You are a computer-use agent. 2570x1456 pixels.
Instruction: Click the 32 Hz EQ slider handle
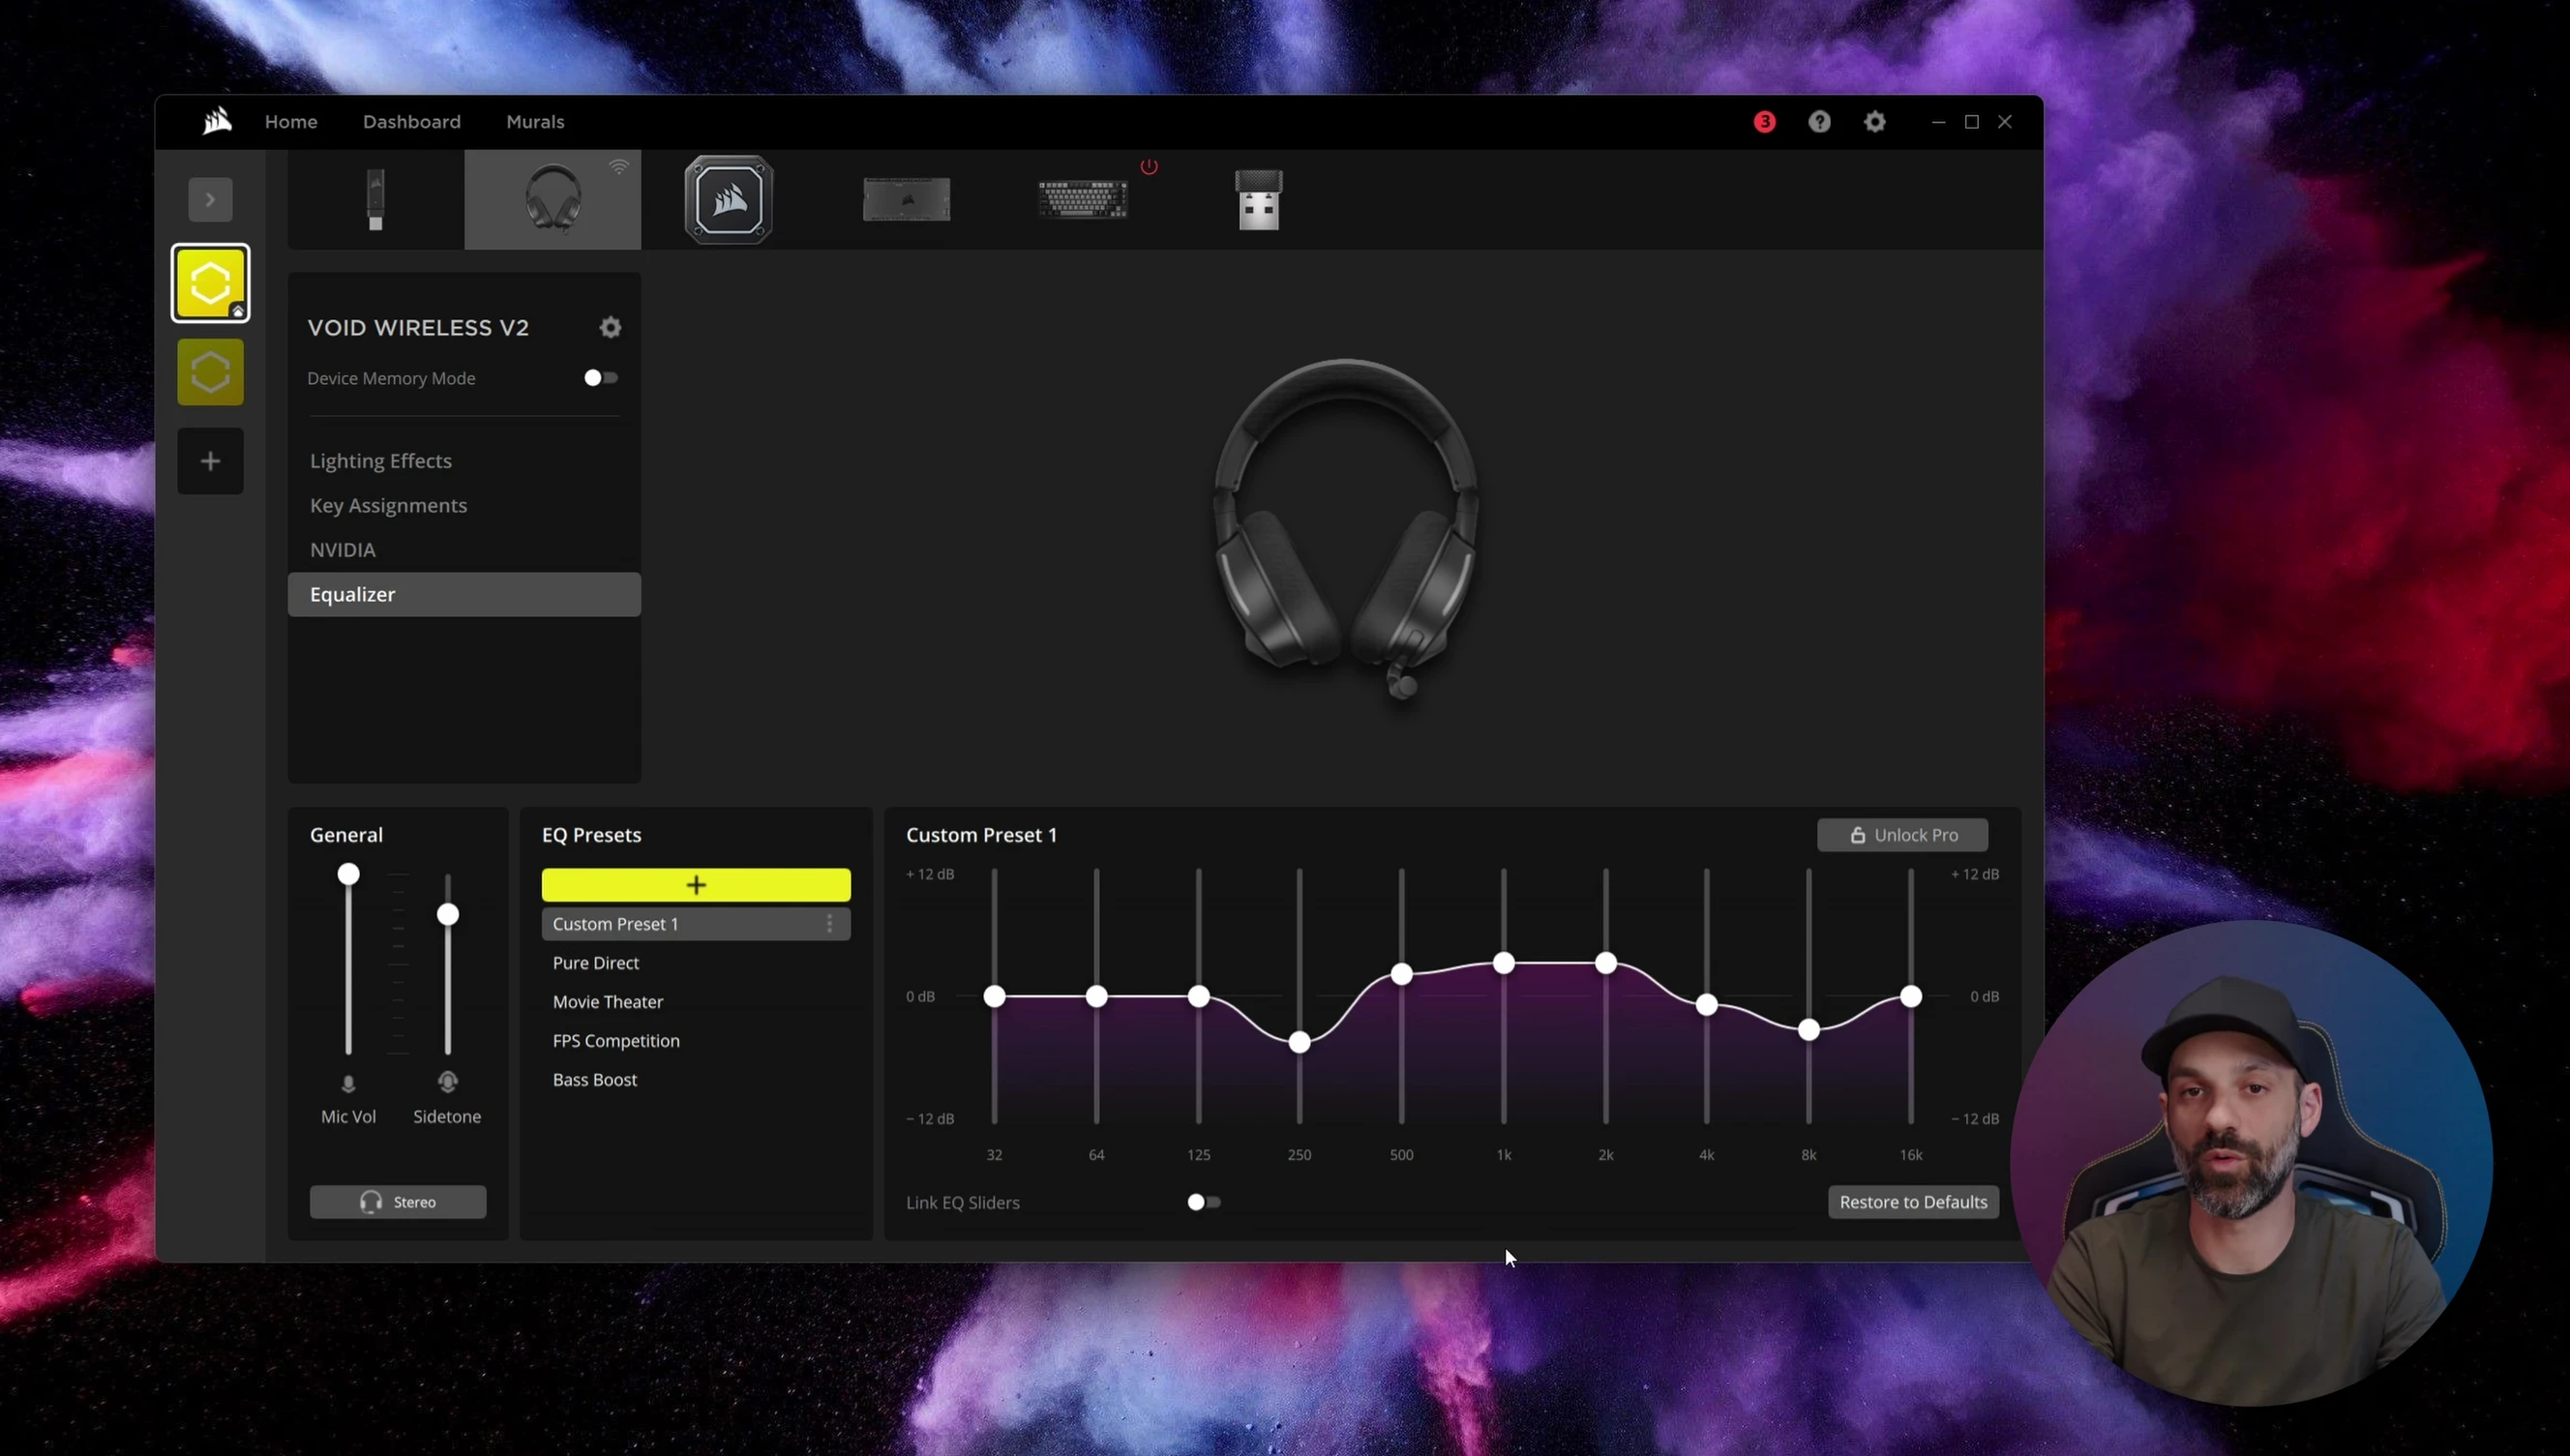(994, 996)
